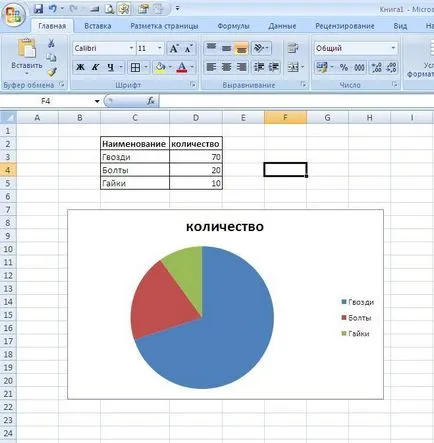Switch to the Вставка ribbon tab
This screenshot has width=434, height=443.
[97, 26]
